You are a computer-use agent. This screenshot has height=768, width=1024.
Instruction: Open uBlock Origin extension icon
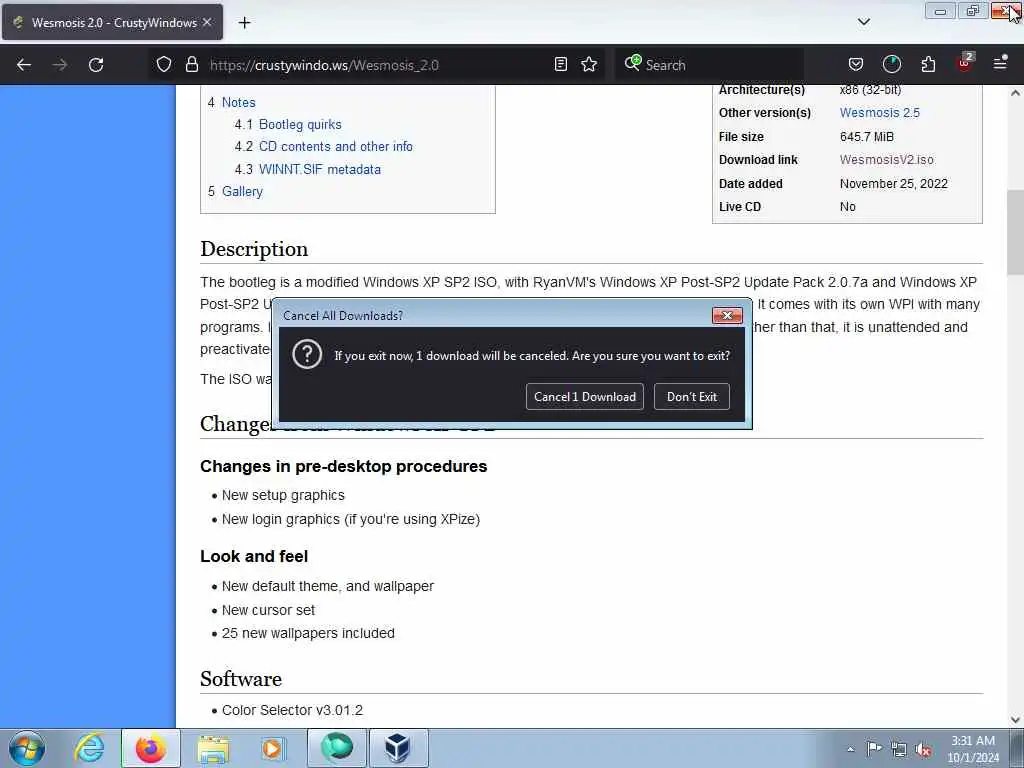point(965,63)
